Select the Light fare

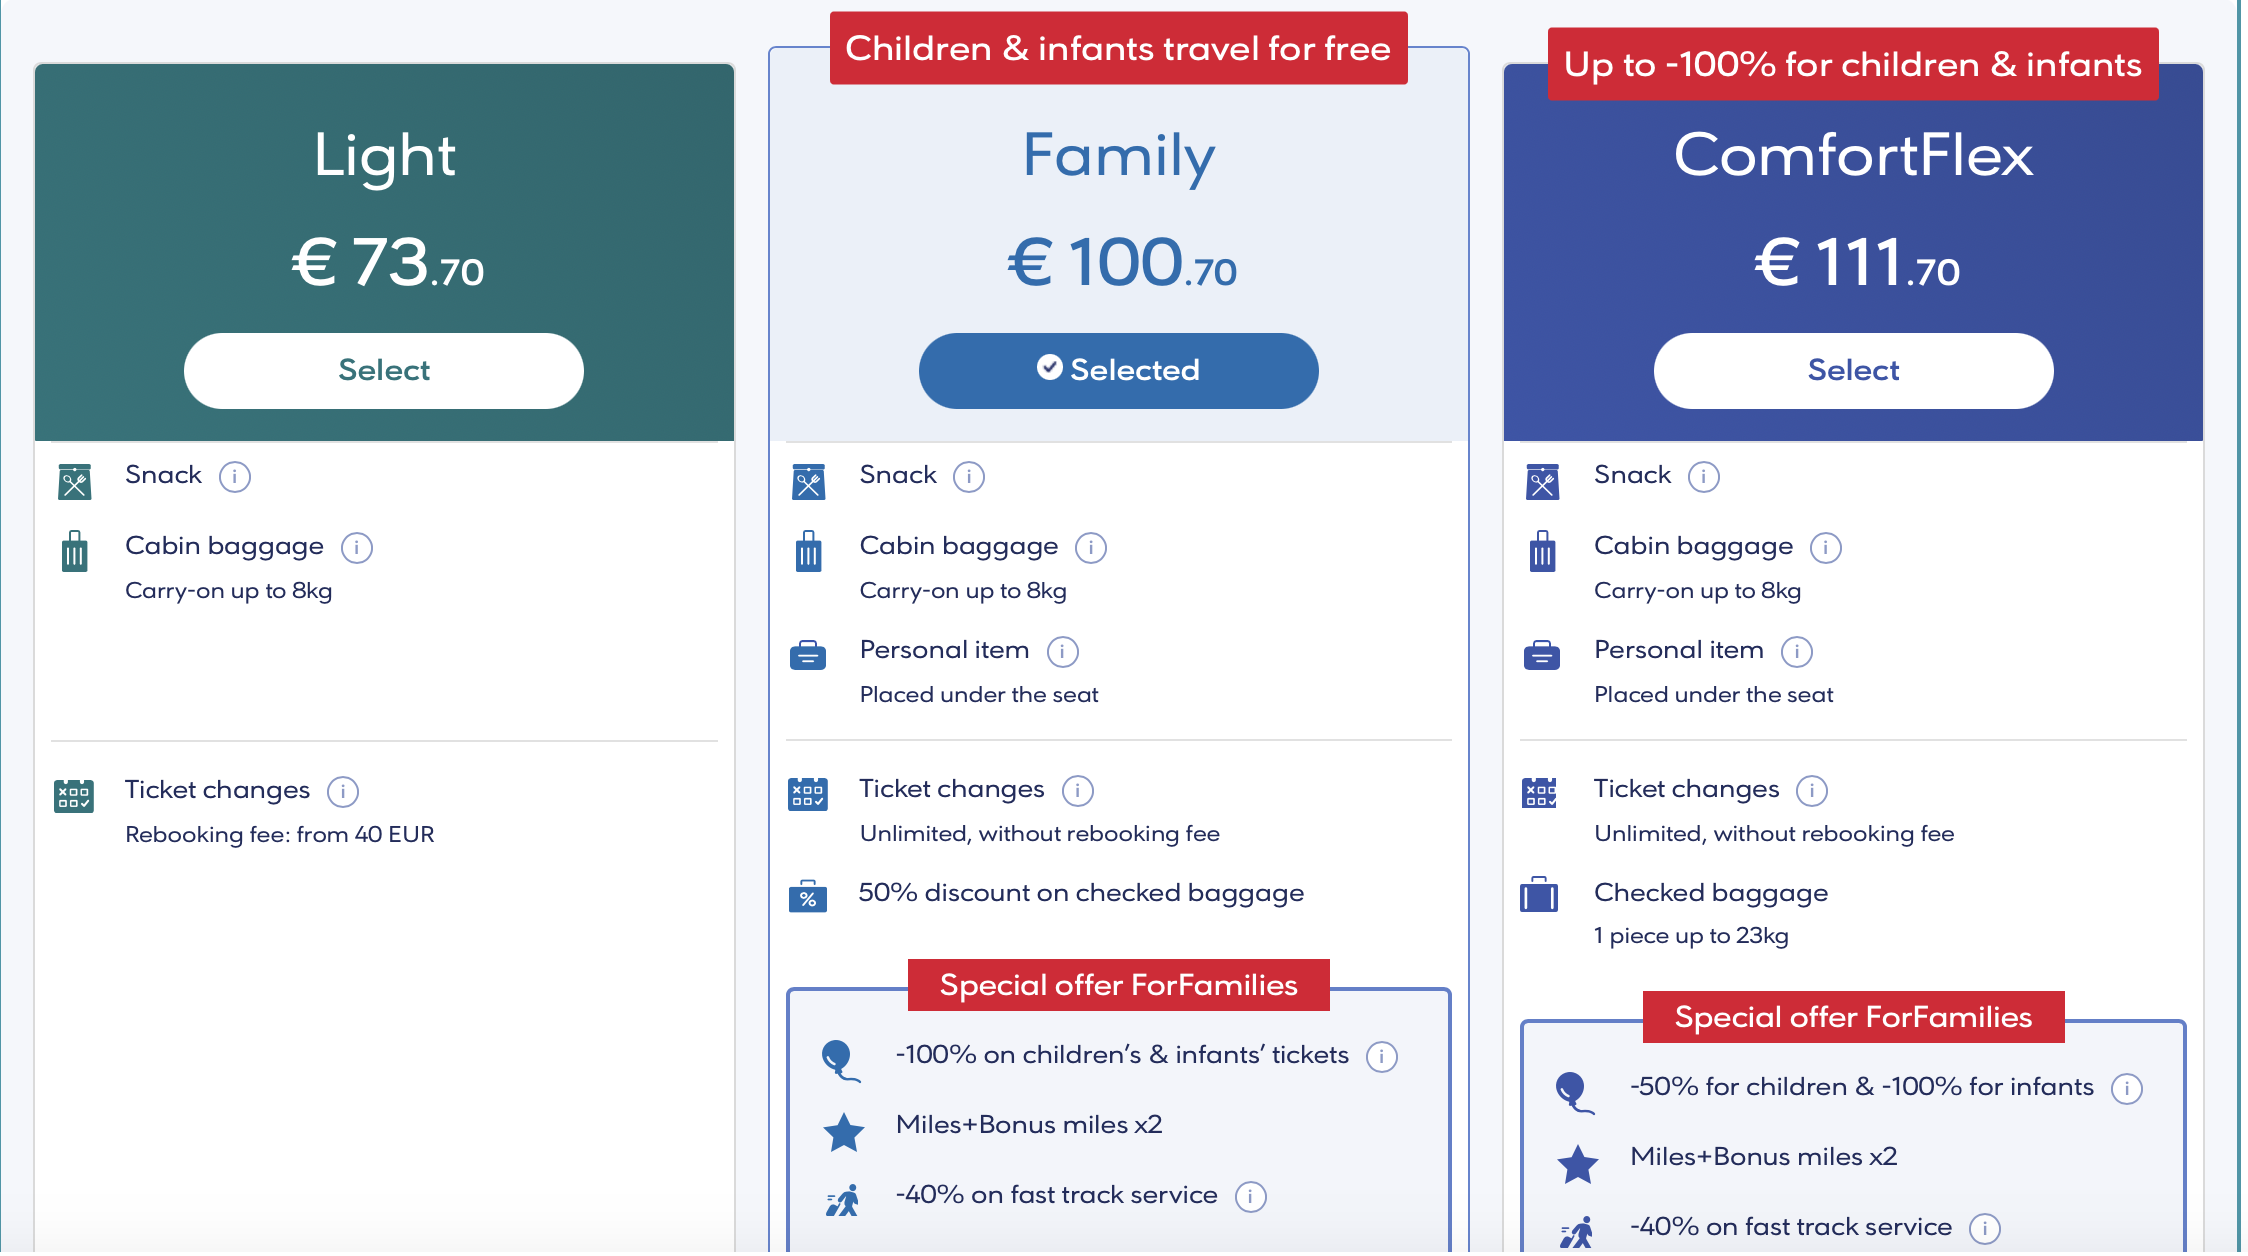pyautogui.click(x=384, y=371)
